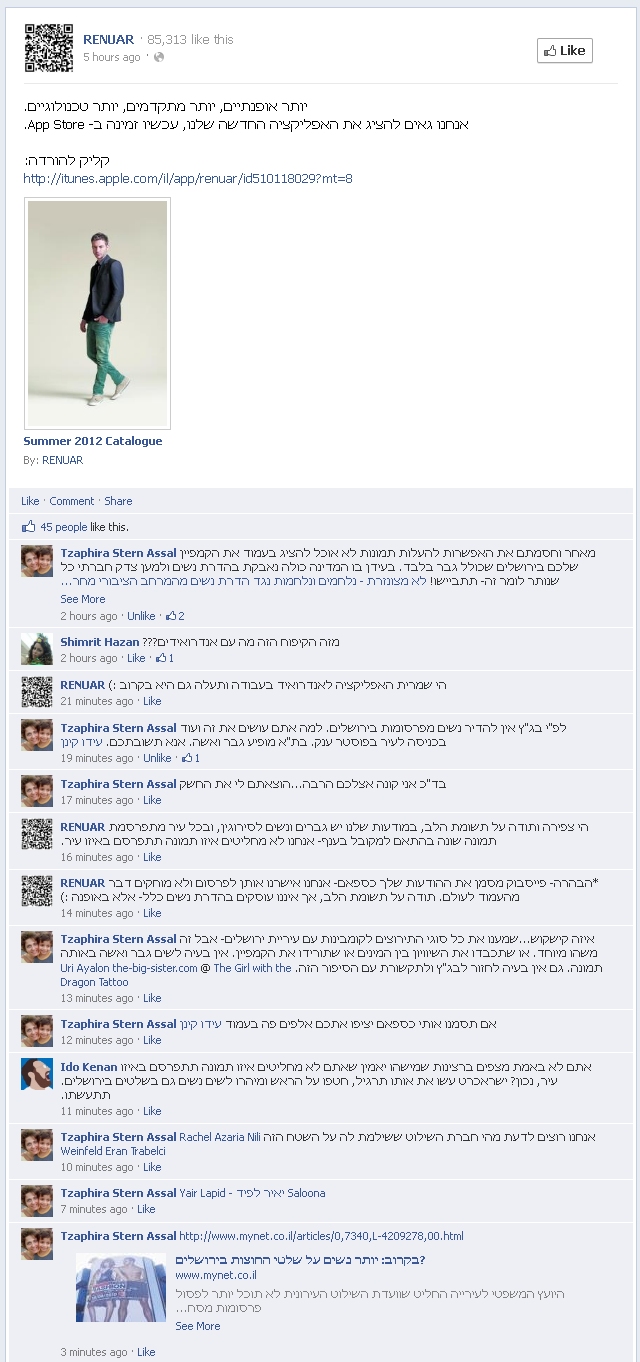Open the Summer 2012 Catalogue album link
Viewport: 640px width, 1362px height.
pyautogui.click(x=92, y=441)
